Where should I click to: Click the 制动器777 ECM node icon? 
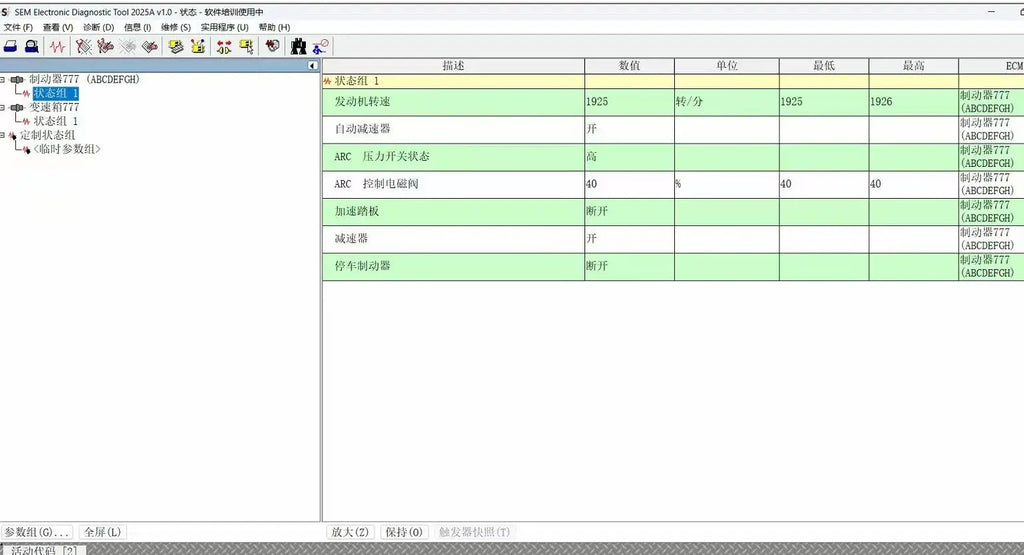(x=17, y=80)
